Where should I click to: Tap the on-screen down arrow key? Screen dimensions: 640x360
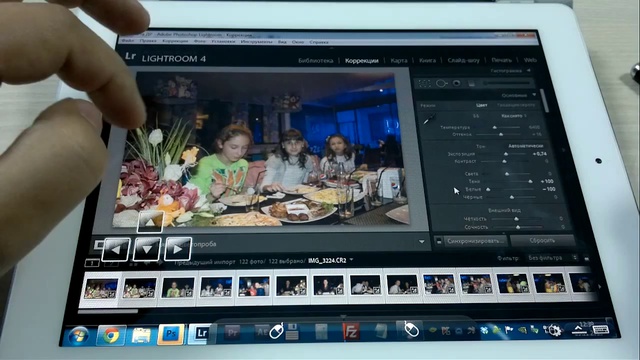(x=147, y=249)
